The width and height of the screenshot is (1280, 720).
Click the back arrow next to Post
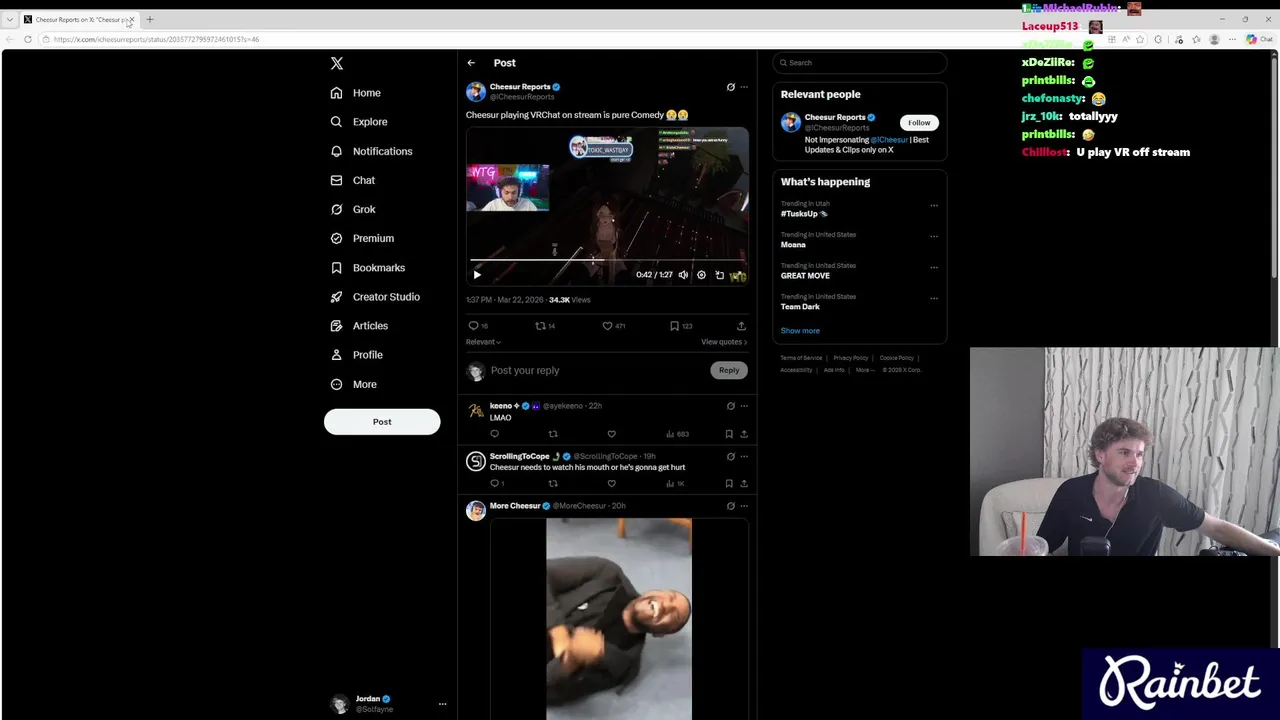[x=471, y=63]
